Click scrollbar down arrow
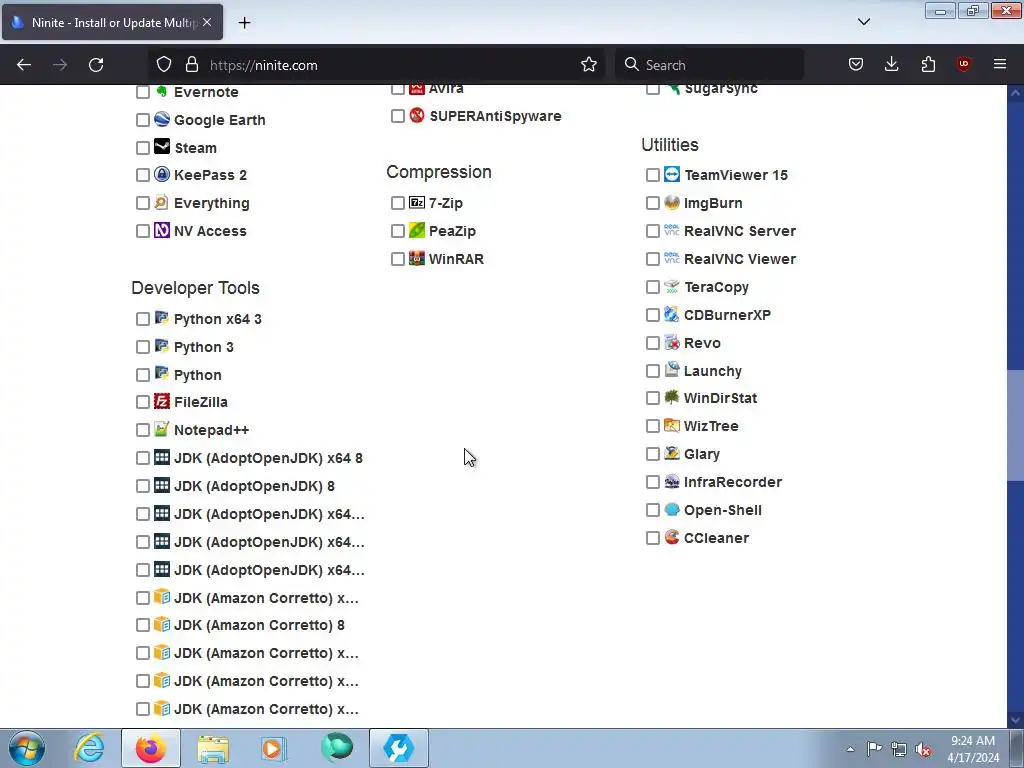This screenshot has height=768, width=1024. pyautogui.click(x=1015, y=720)
